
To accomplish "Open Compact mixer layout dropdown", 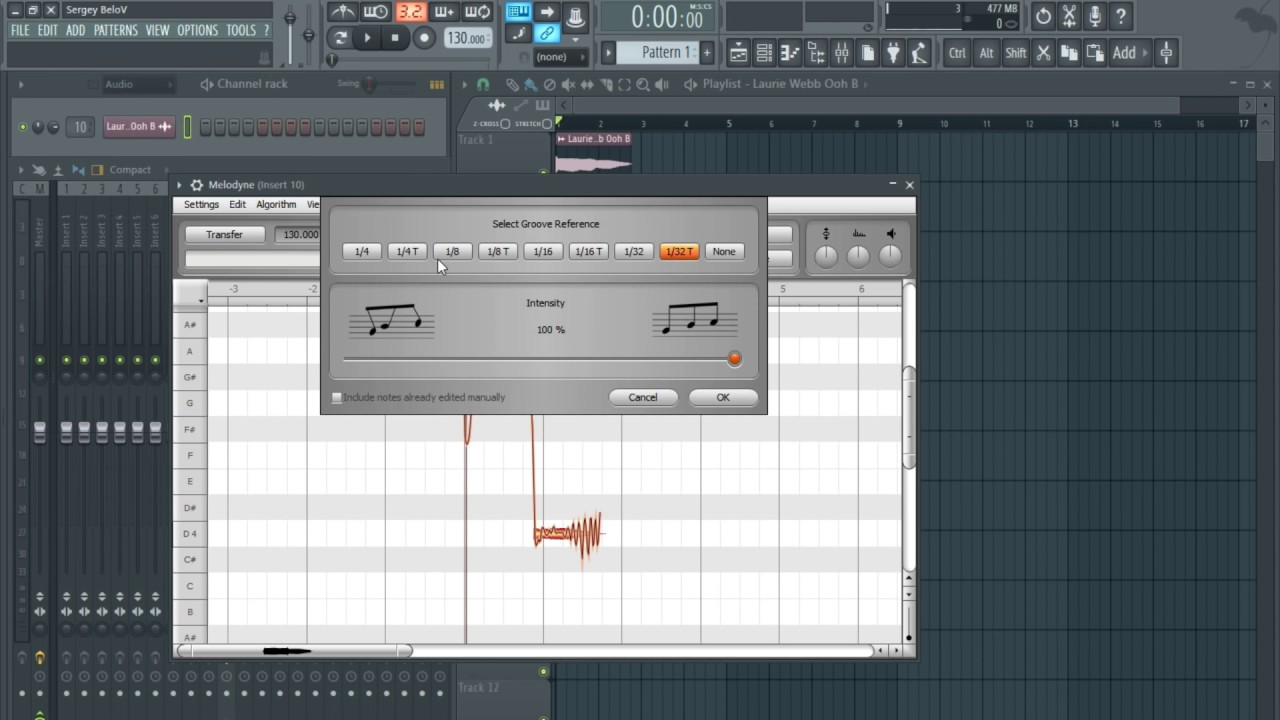I will point(130,170).
